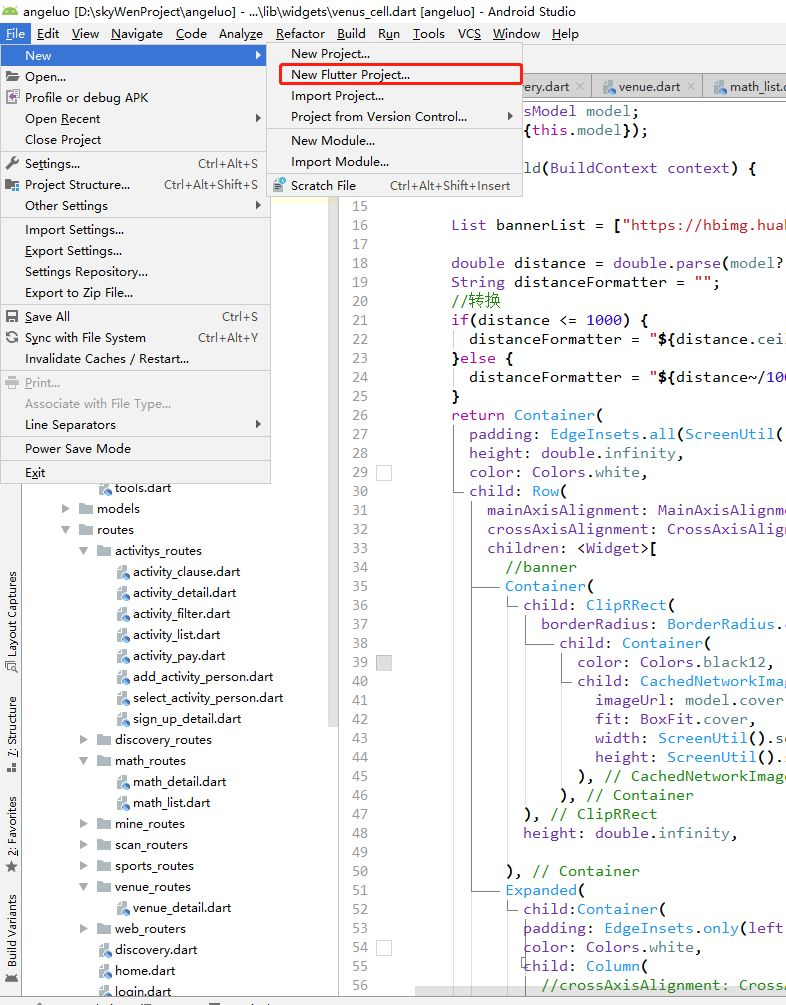The height and width of the screenshot is (1005, 786).
Task: Click the Layout Captures sidebar icon
Action: click(x=12, y=667)
